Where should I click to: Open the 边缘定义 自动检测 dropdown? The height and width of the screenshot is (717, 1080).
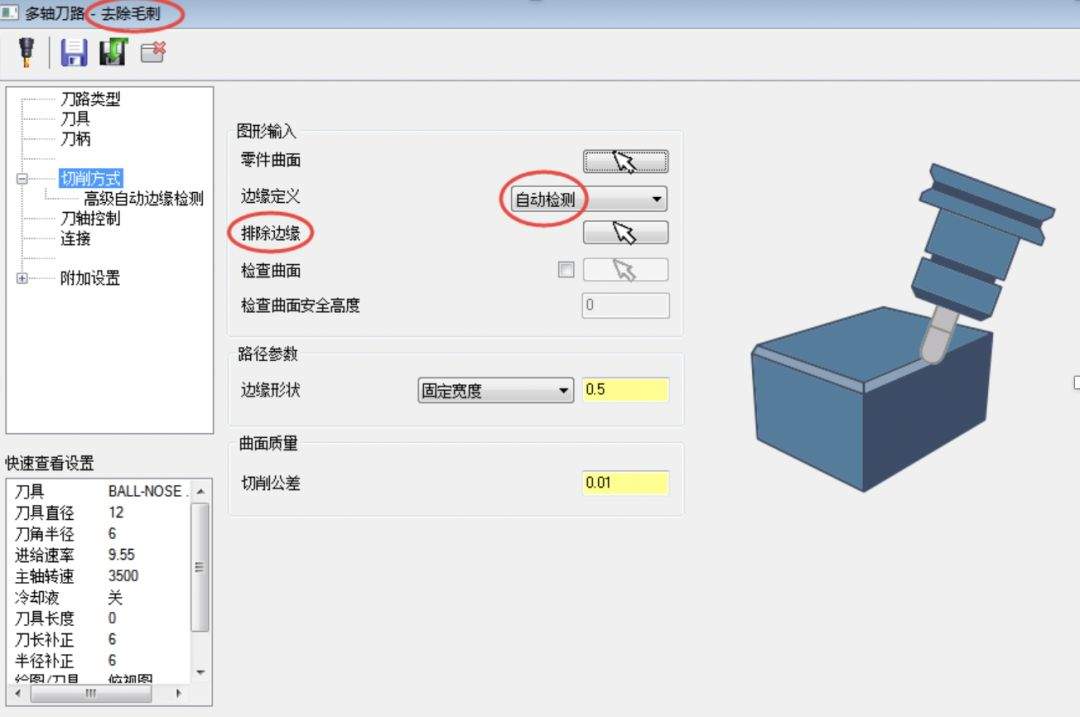click(589, 199)
